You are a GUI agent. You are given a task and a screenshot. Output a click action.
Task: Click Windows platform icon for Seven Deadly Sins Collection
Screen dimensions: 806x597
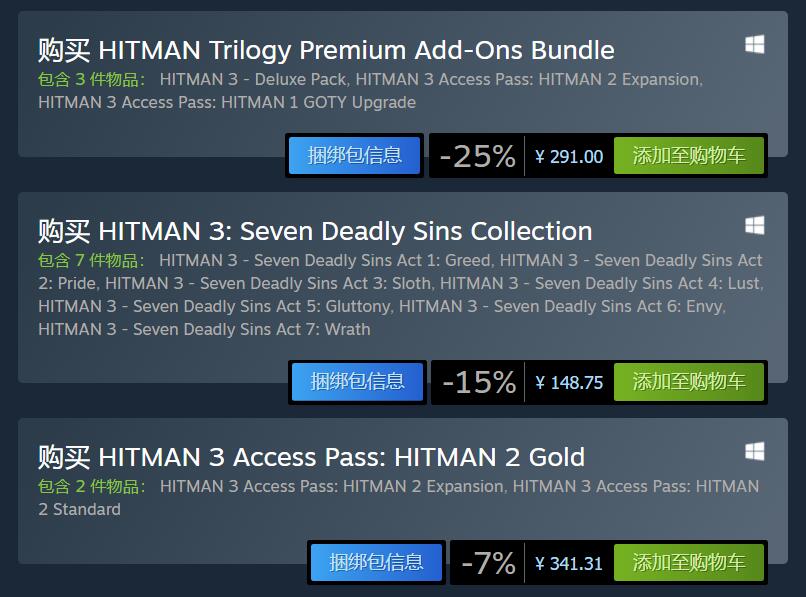755,225
